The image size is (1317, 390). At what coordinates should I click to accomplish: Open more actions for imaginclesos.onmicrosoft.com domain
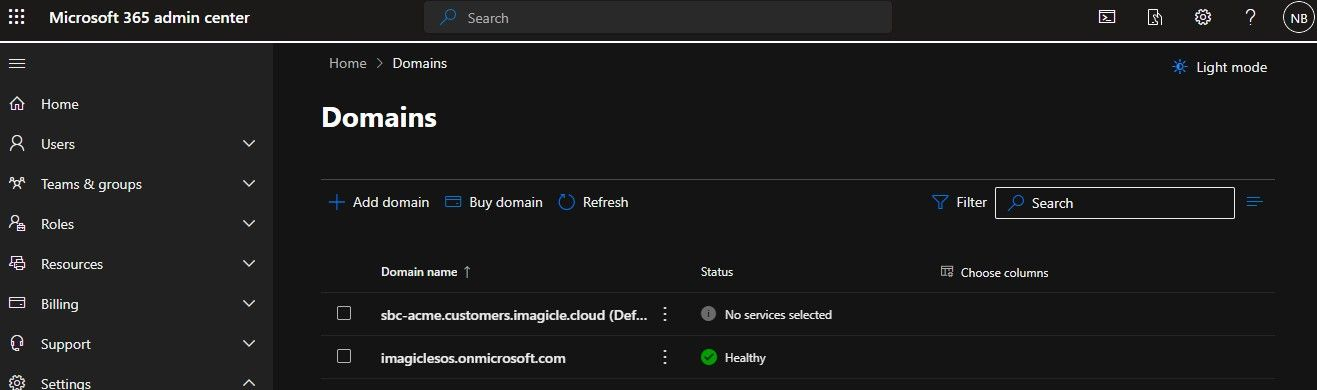pyautogui.click(x=664, y=357)
